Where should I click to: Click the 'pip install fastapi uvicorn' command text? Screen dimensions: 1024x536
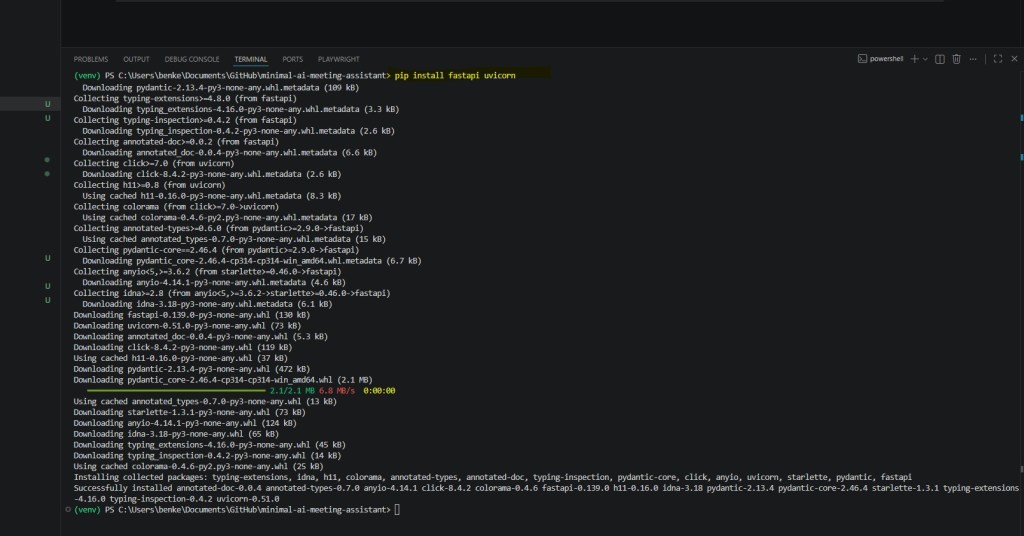[x=455, y=76]
